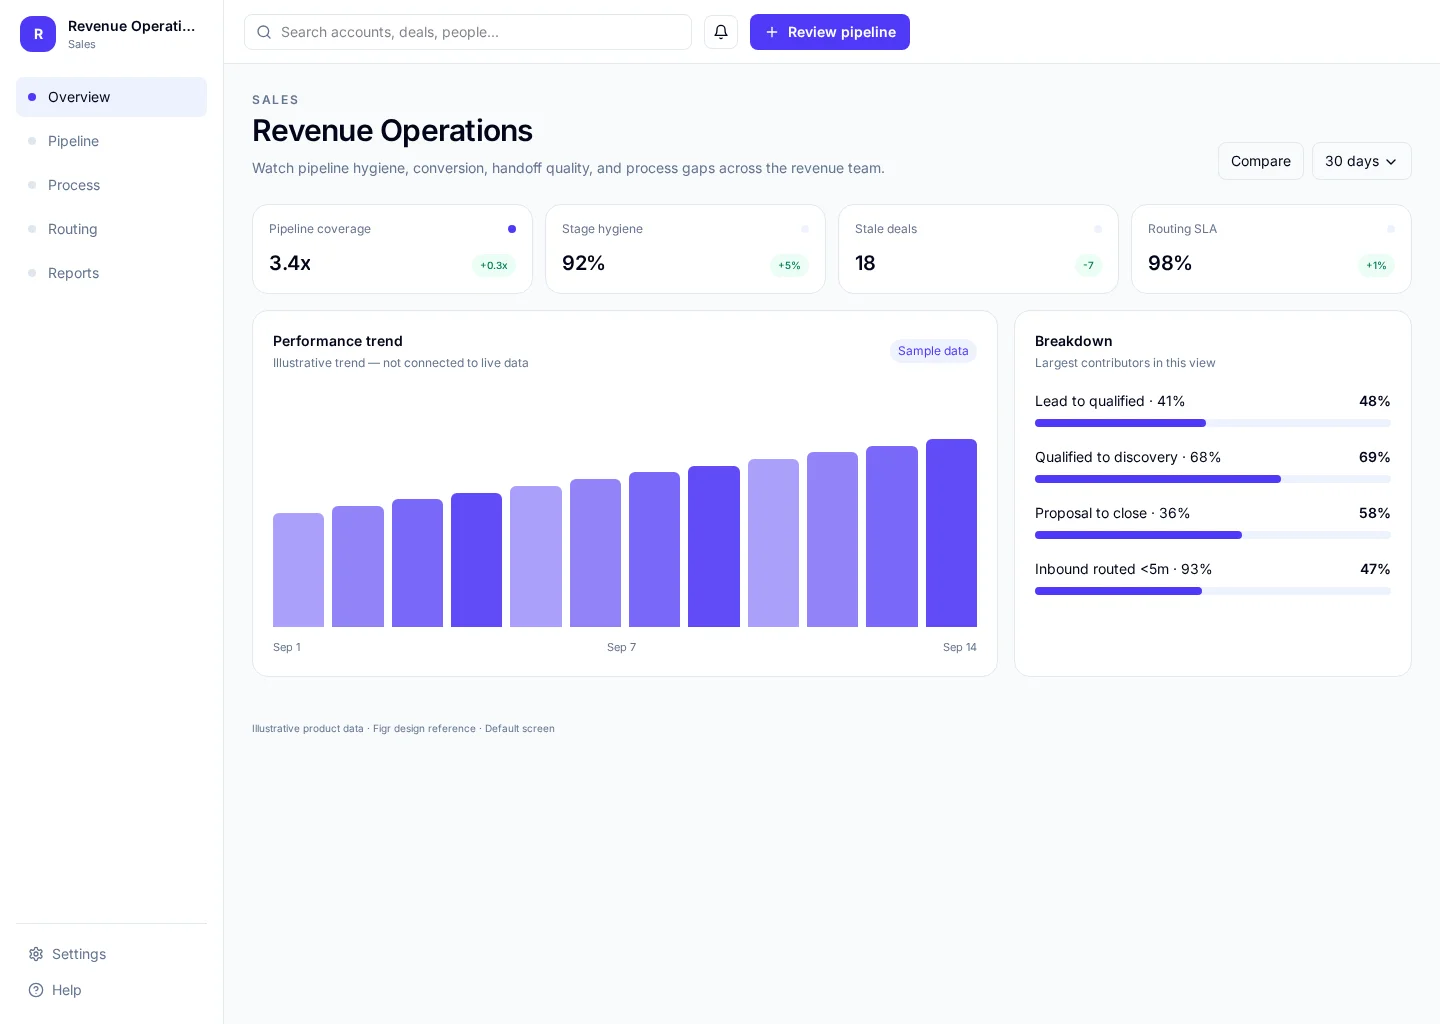Click the Review pipeline button
This screenshot has width=1440, height=1024.
(x=830, y=32)
